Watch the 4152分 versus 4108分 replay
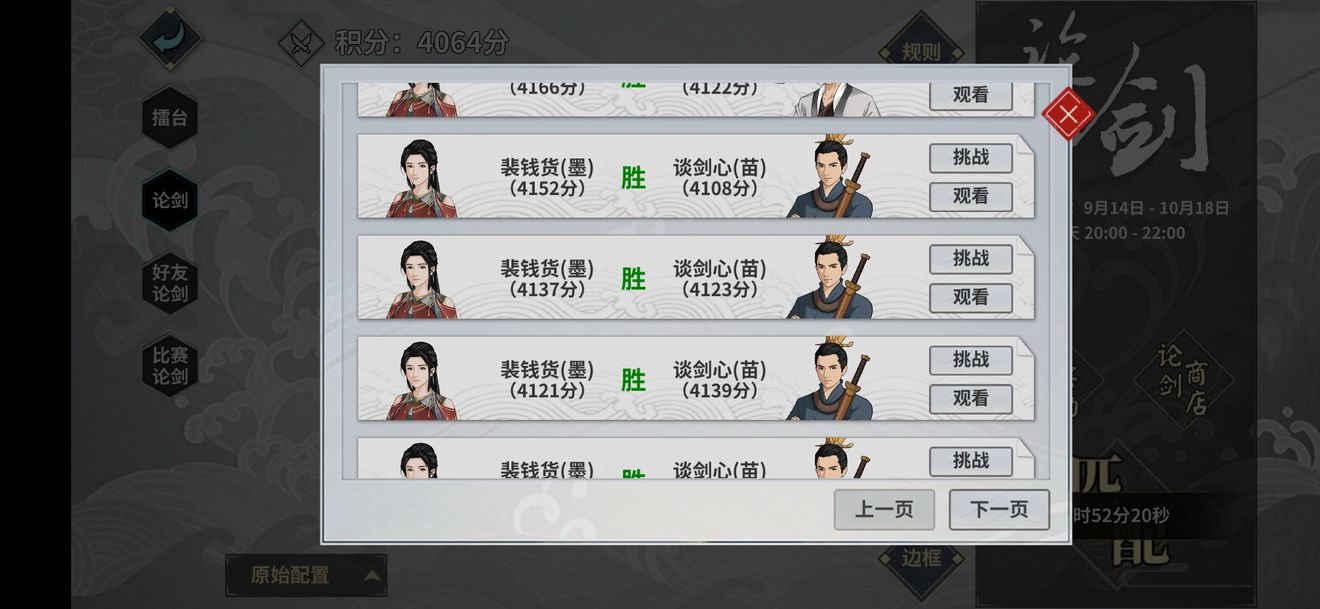 [x=971, y=196]
